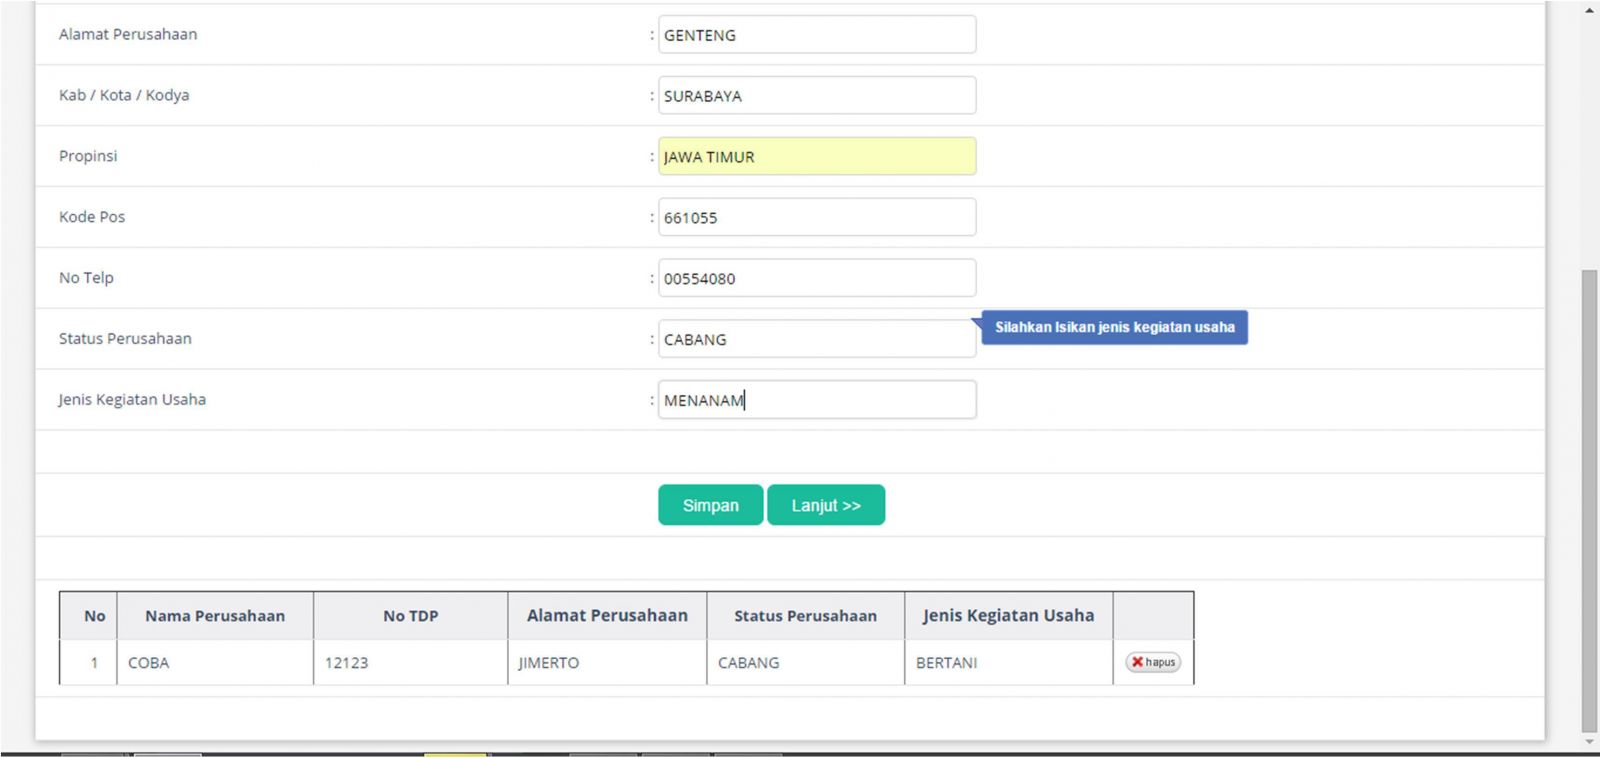Click the Status Perusahaan field showing CABANG
The width and height of the screenshot is (1600, 757).
click(x=816, y=340)
